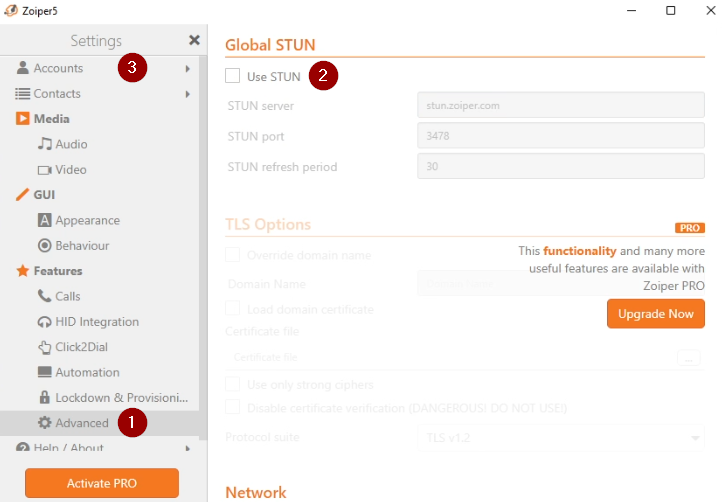Click the Media play icon

22,118
